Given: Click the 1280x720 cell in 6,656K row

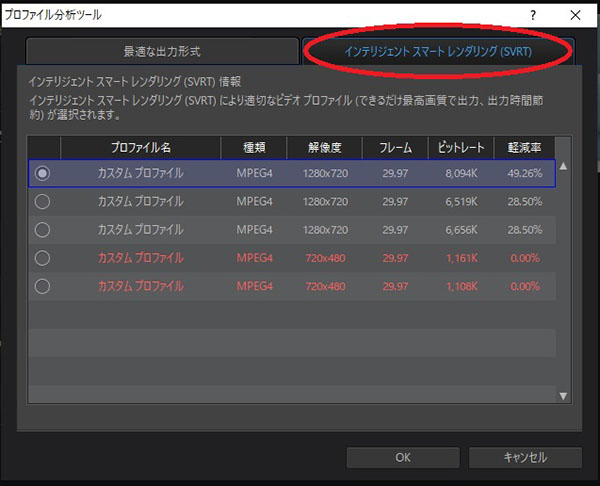Looking at the screenshot, I should [325, 230].
